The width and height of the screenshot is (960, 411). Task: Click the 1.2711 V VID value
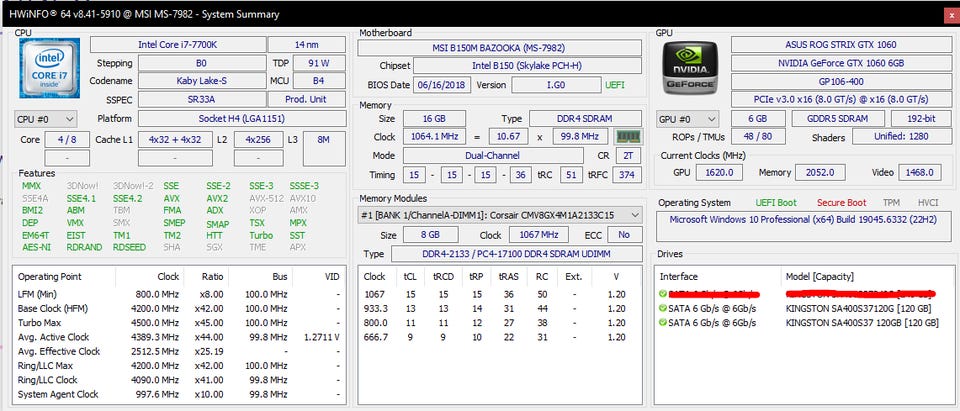point(321,337)
